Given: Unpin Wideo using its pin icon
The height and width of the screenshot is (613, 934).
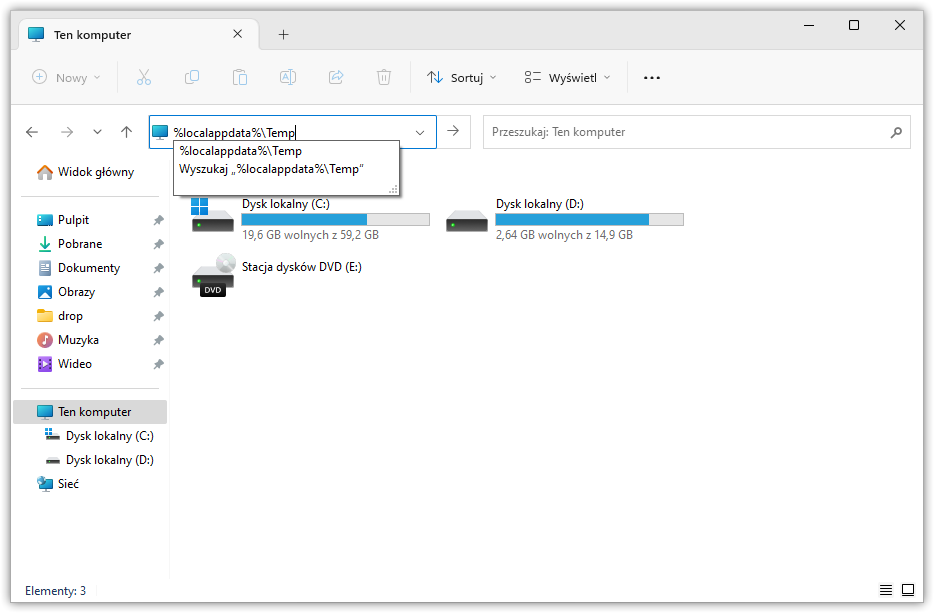Looking at the screenshot, I should (x=158, y=364).
